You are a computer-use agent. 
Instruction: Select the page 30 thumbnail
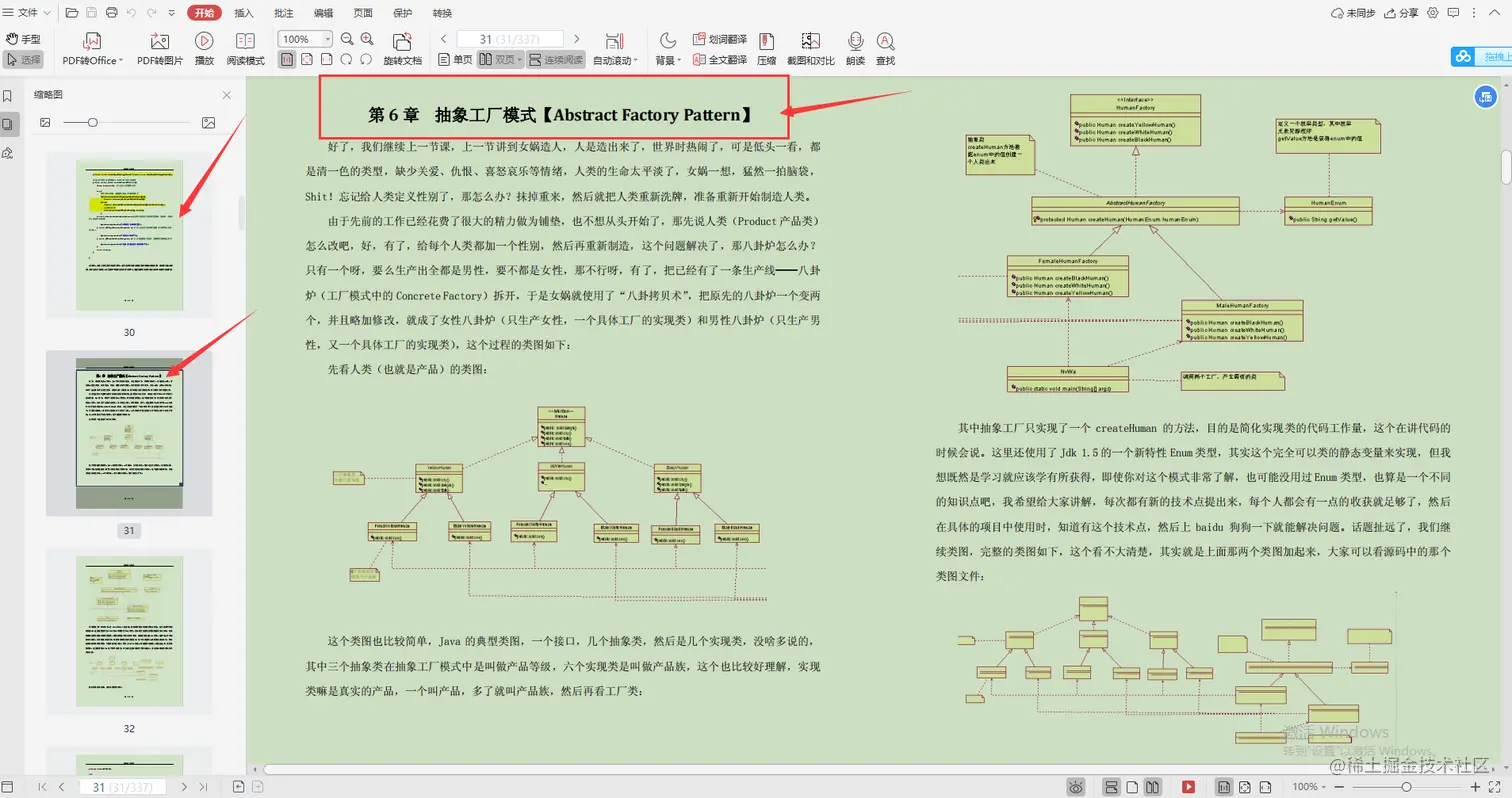pyautogui.click(x=129, y=234)
